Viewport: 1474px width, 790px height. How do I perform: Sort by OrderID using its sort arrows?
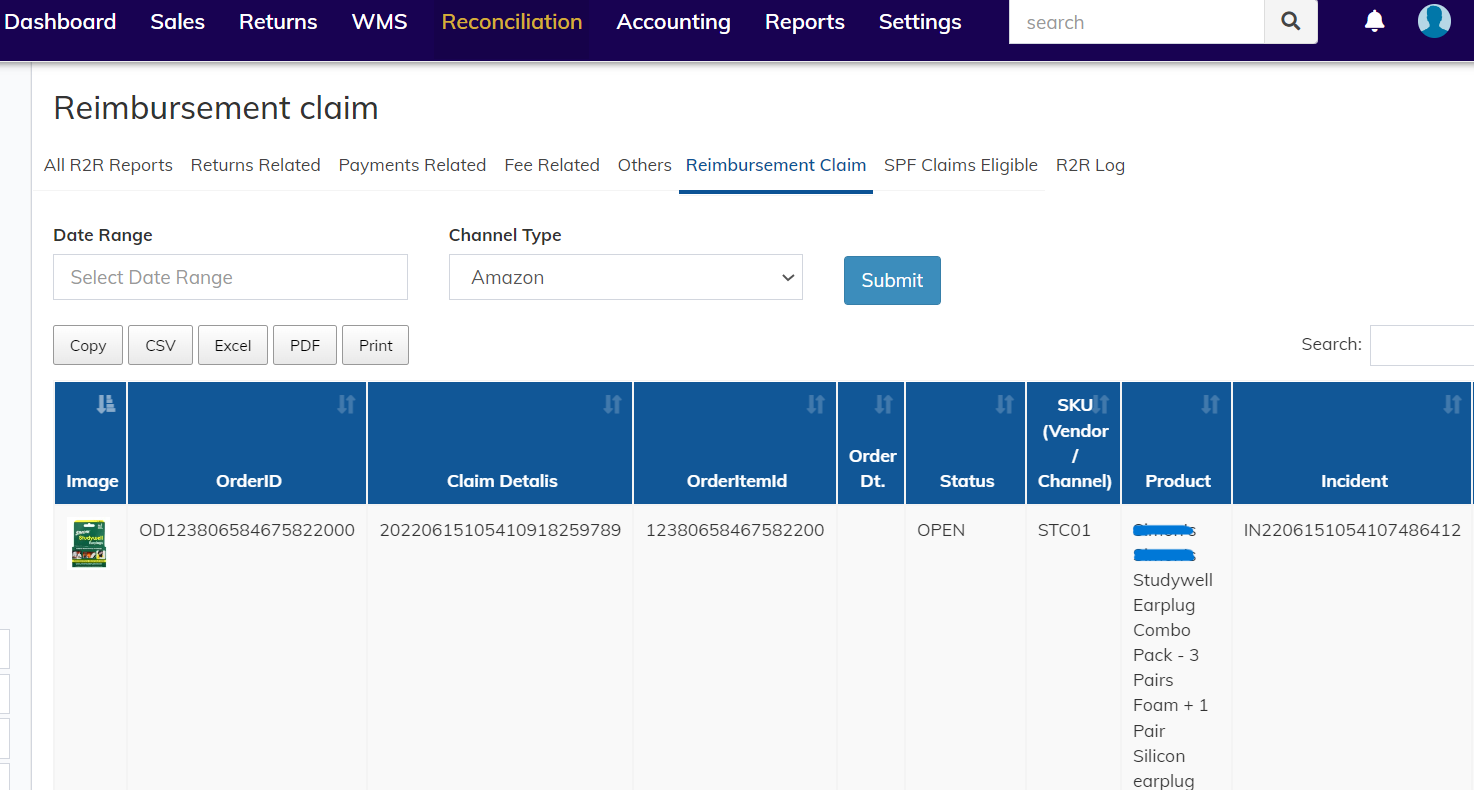346,404
